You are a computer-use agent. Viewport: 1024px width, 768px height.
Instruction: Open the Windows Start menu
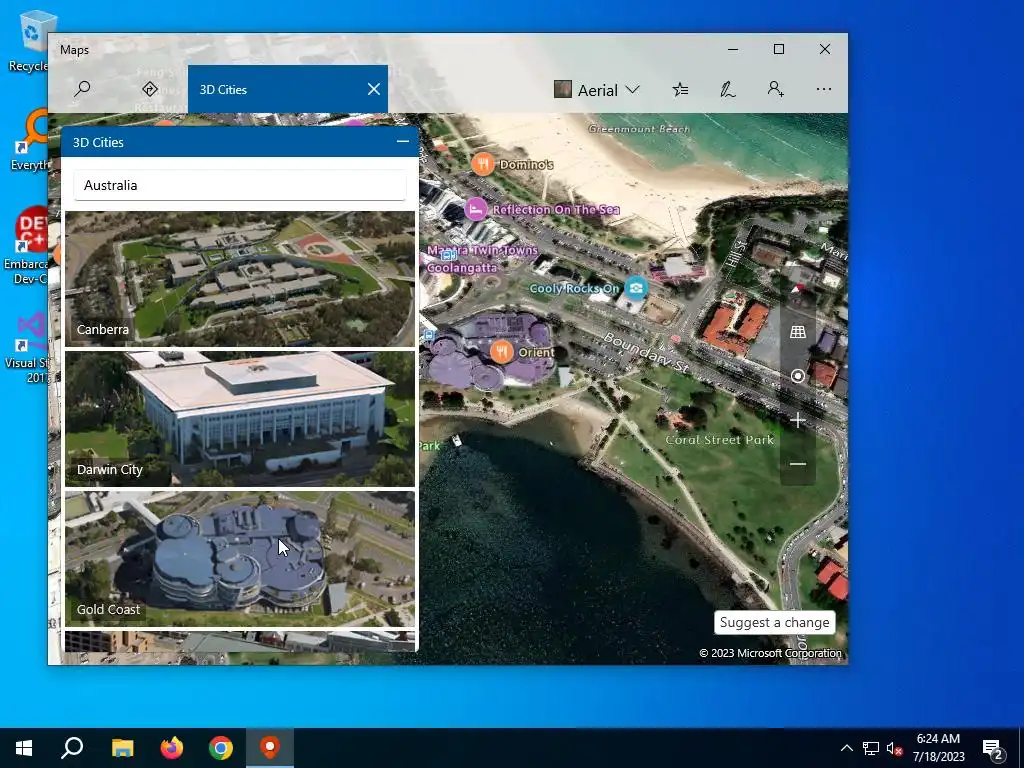click(x=24, y=748)
